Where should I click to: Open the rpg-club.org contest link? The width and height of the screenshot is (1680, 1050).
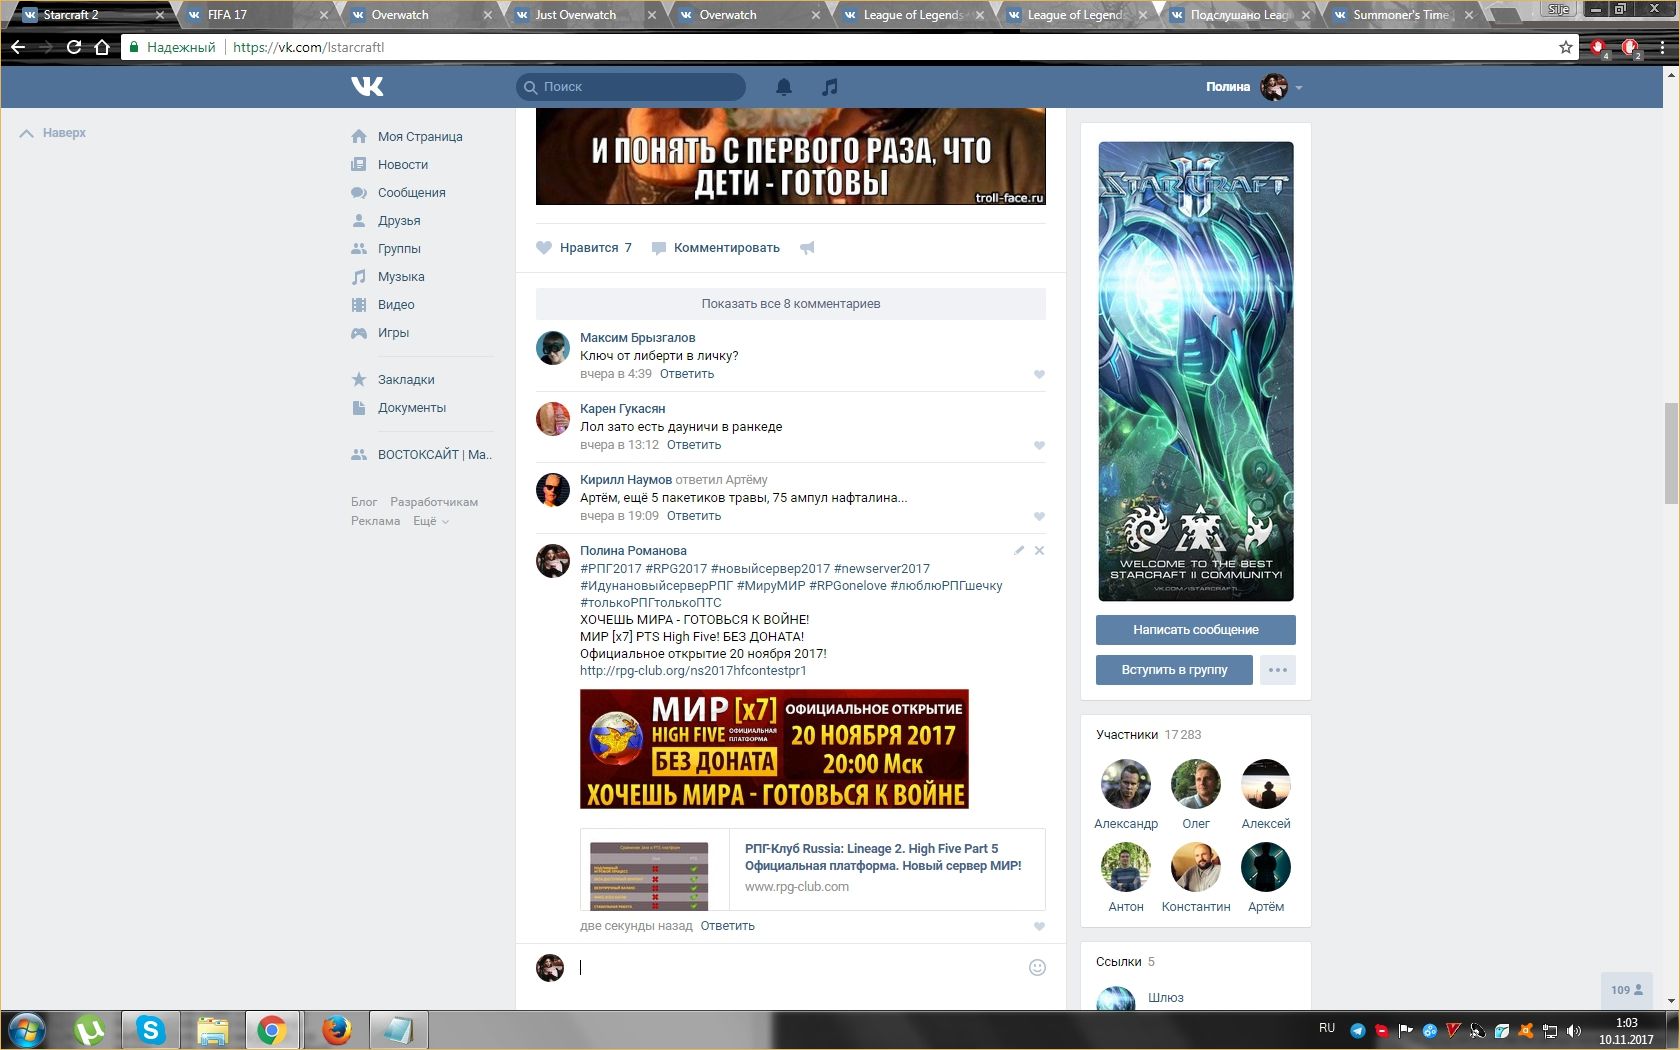(x=693, y=671)
